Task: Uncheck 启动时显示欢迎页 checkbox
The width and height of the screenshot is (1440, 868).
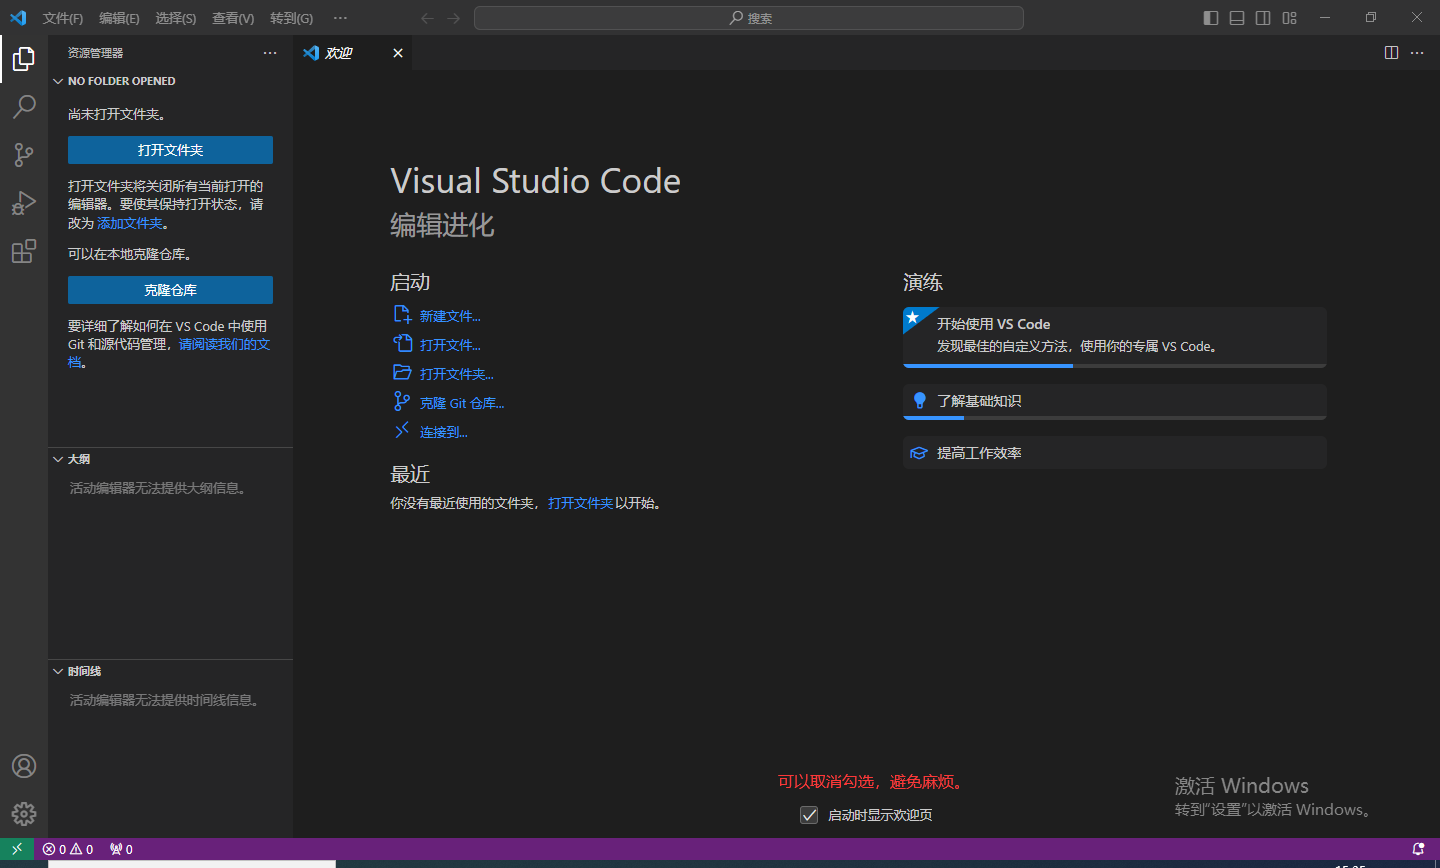Action: [x=809, y=815]
